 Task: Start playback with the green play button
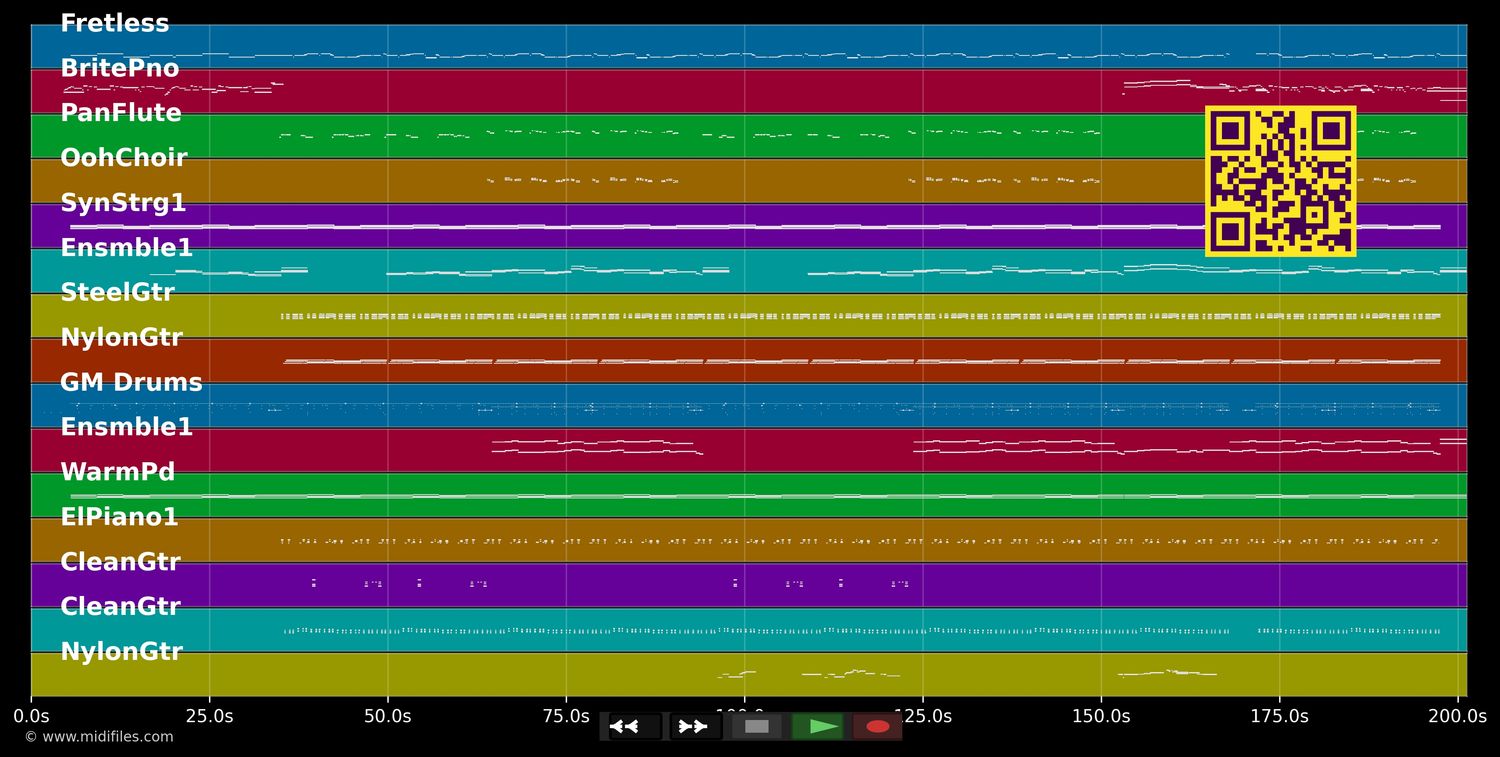point(818,726)
